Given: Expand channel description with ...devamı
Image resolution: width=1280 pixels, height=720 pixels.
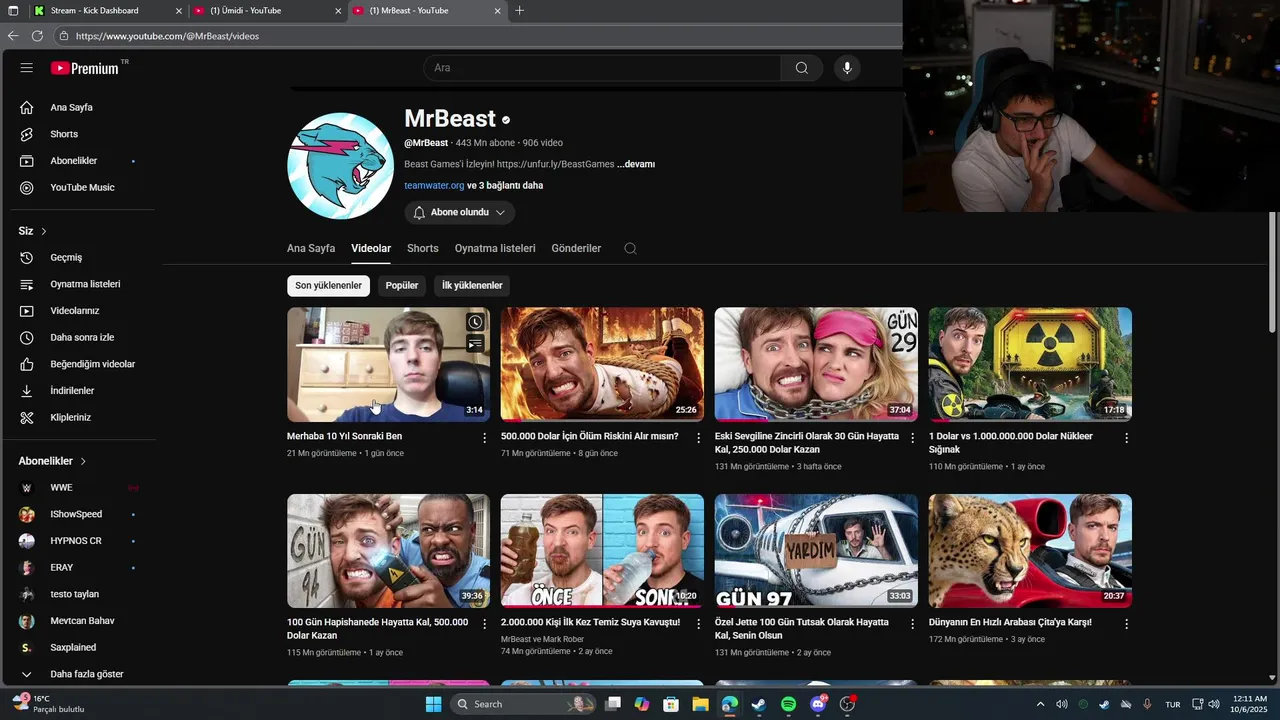Looking at the screenshot, I should click(636, 164).
